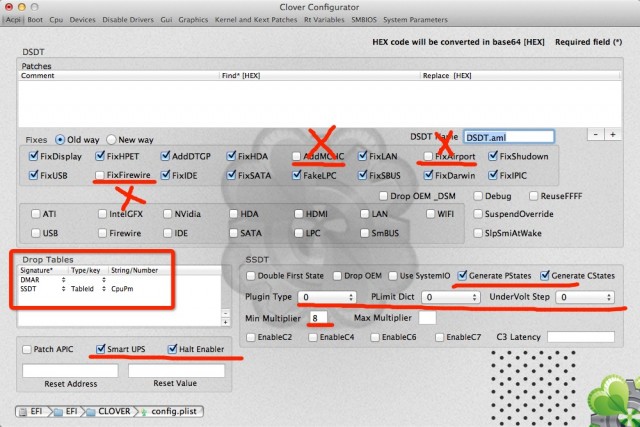Open Kernel and Kext Patches tab
640x427 pixels.
pos(256,20)
